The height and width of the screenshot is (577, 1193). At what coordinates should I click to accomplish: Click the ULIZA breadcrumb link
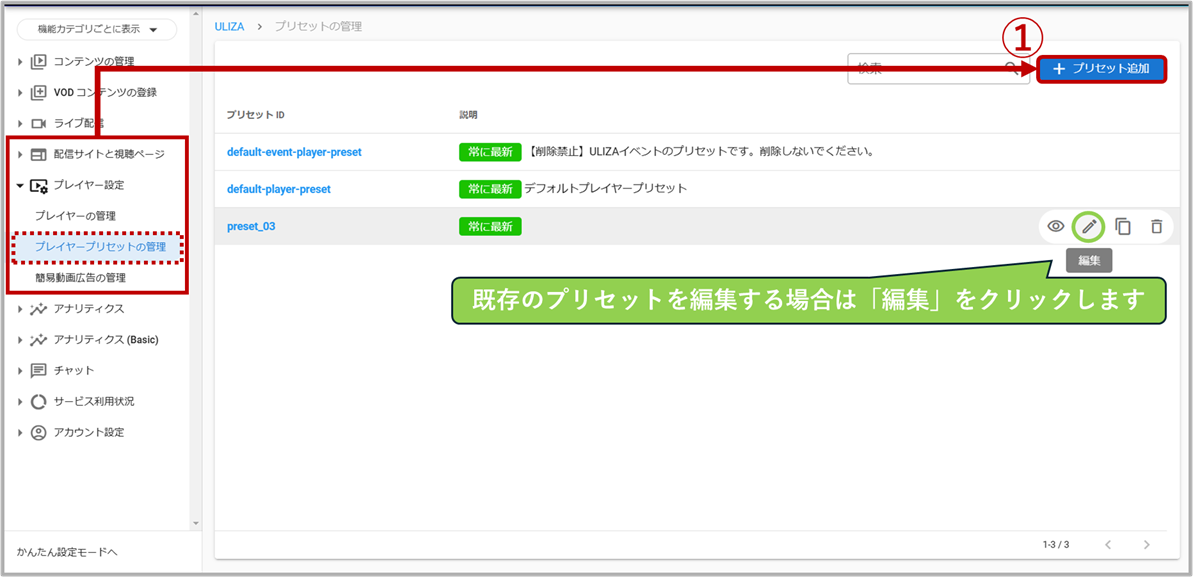[x=229, y=27]
